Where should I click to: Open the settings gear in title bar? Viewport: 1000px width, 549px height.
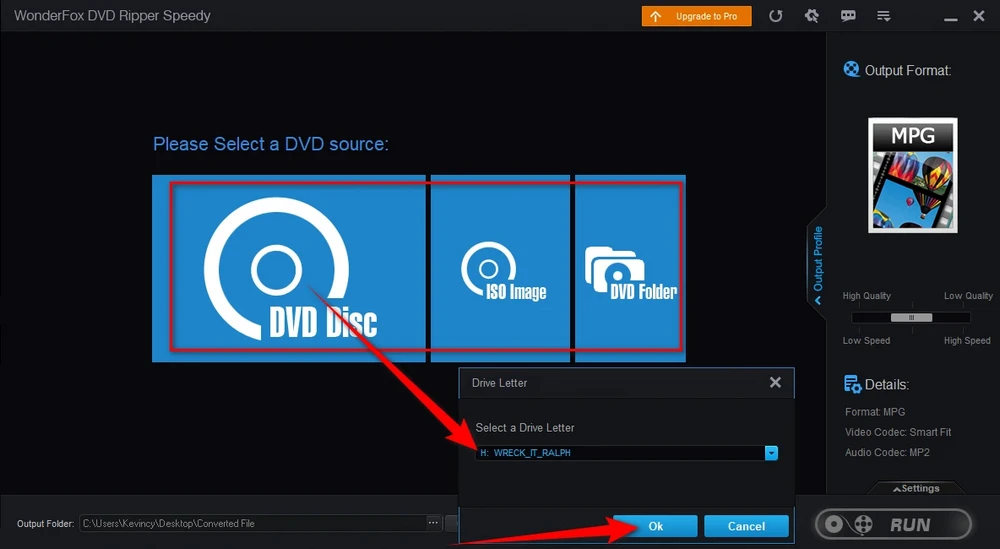(811, 16)
